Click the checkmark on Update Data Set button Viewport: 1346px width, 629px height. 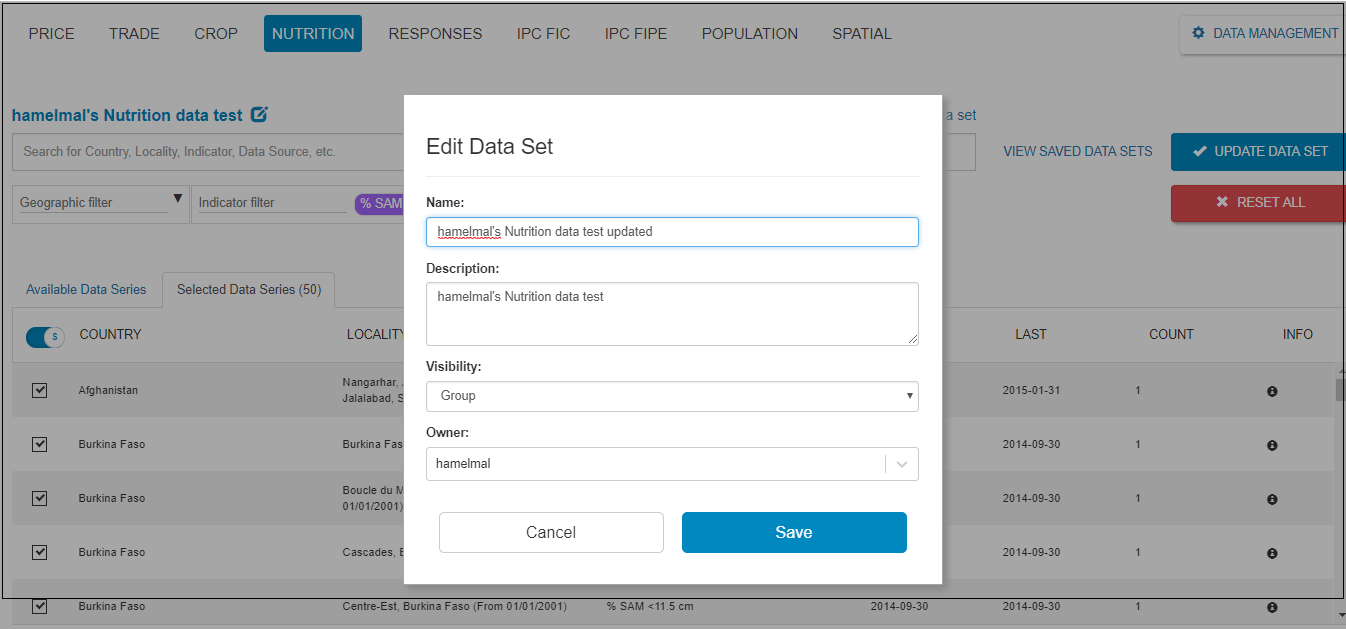pyautogui.click(x=1202, y=151)
